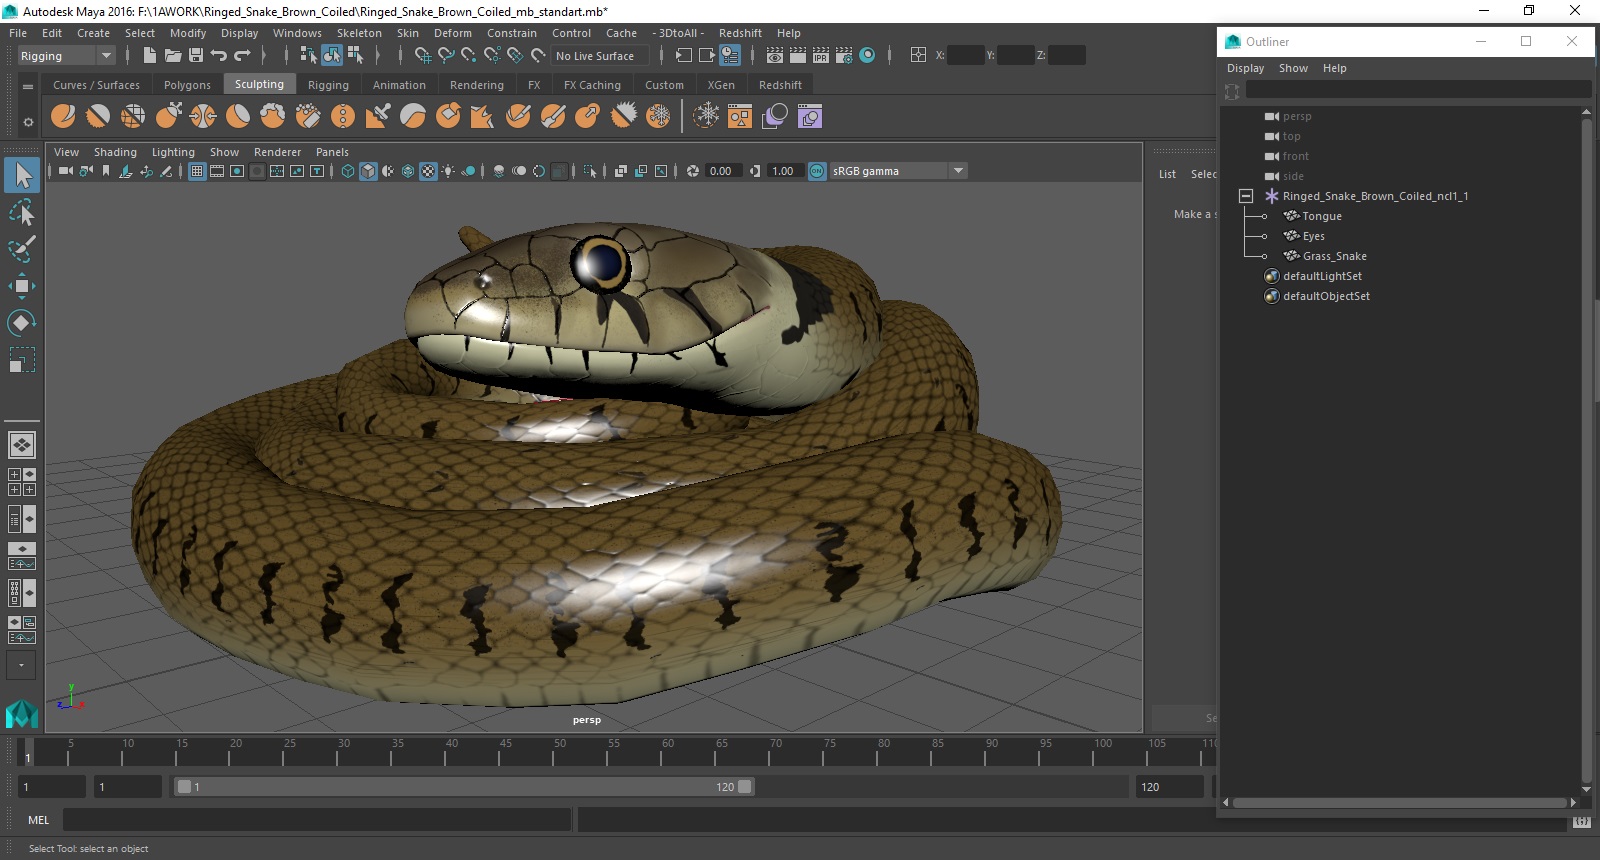Toggle sRGB gamma view transform on/off

point(817,171)
